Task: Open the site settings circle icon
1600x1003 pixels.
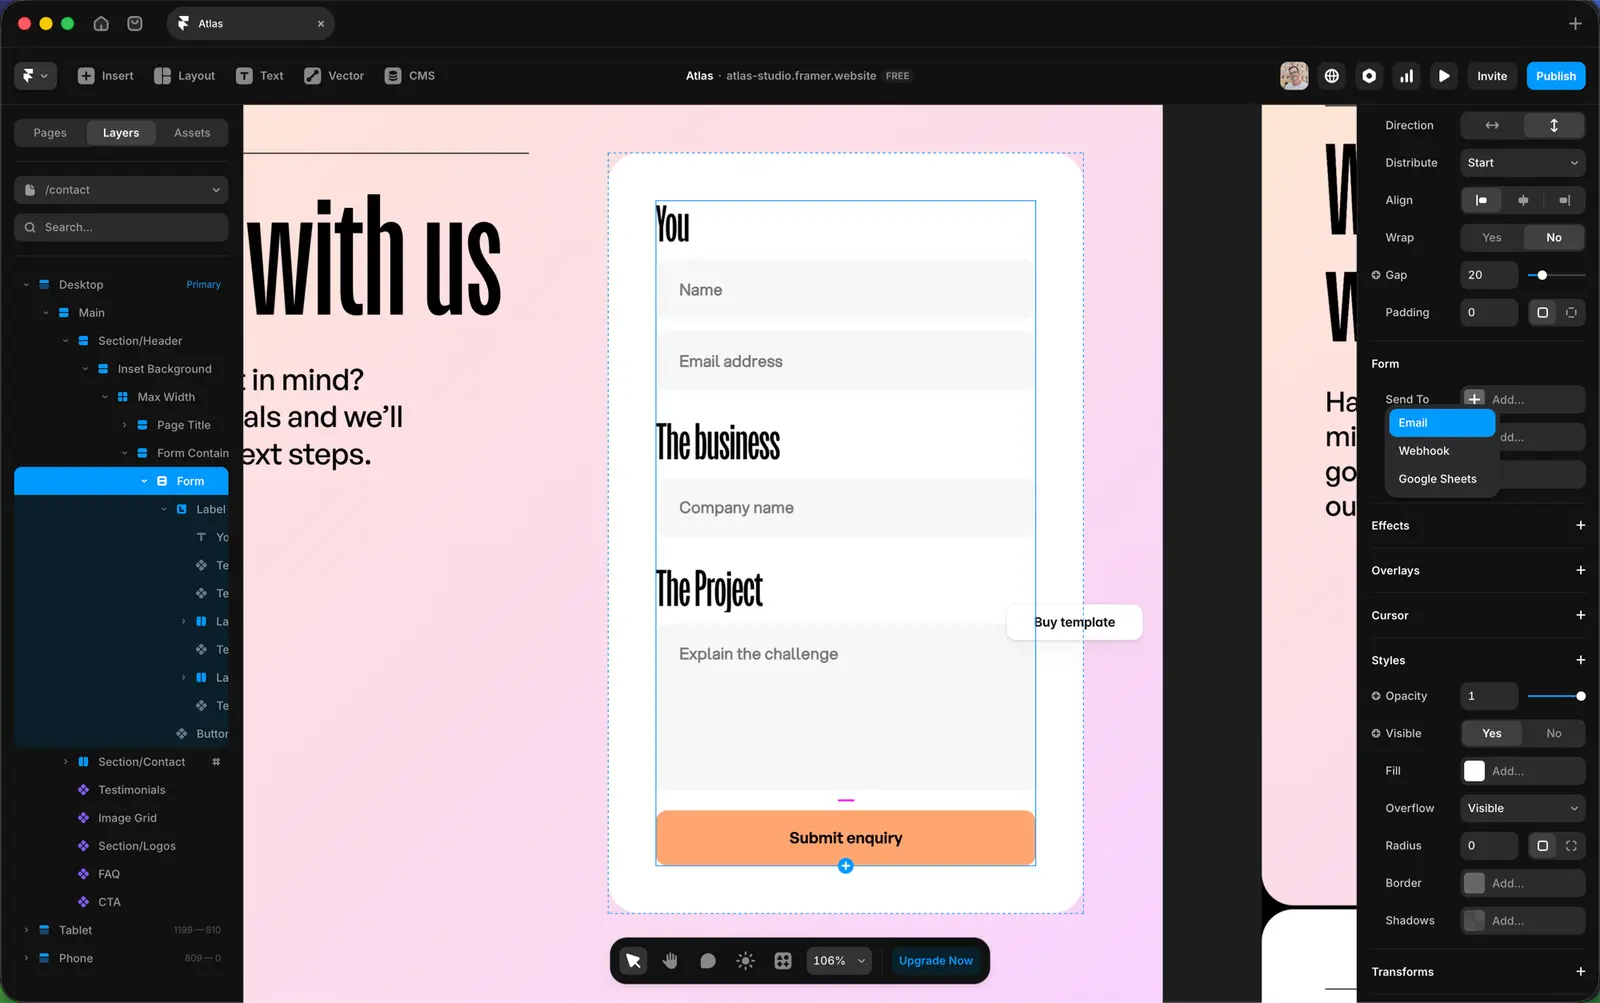Action: tap(1369, 76)
